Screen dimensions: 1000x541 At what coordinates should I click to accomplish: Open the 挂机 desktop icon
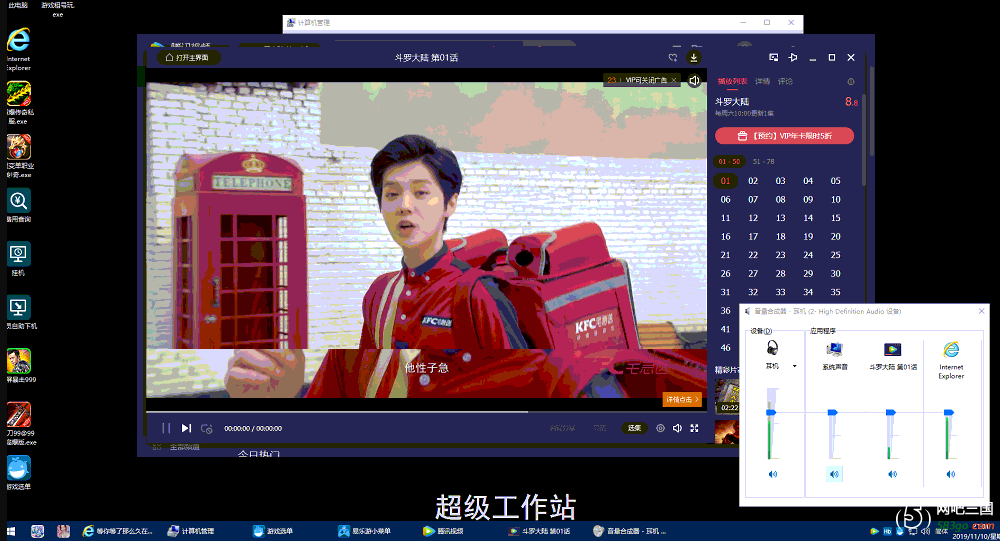click(18, 259)
